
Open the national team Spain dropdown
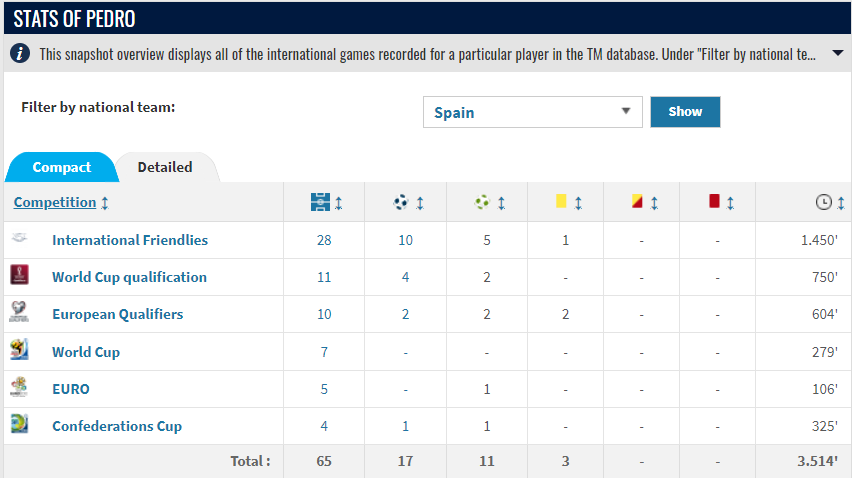(x=532, y=112)
